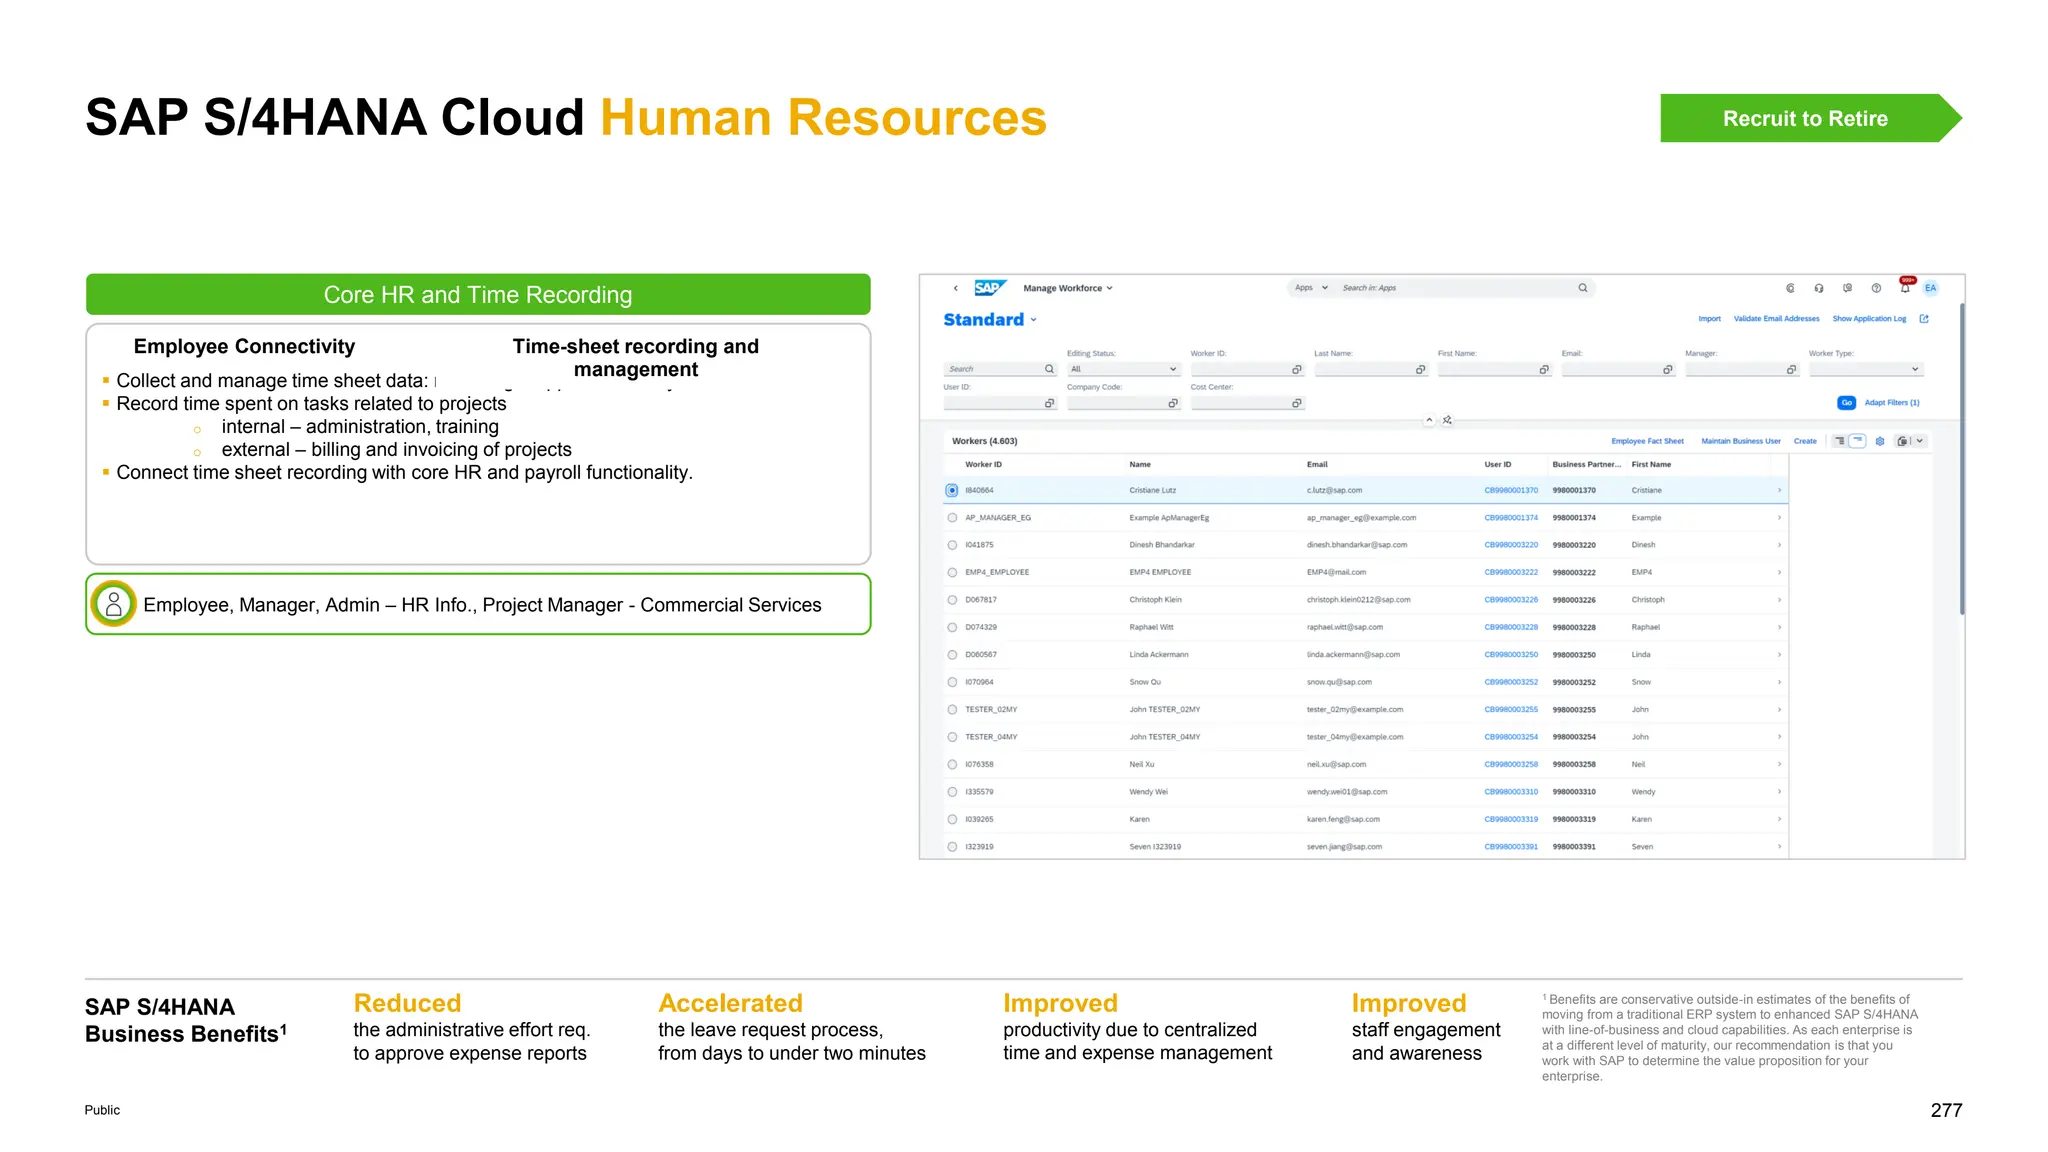Click the First Name column header
The height and width of the screenshot is (1152, 2048).
pyautogui.click(x=1651, y=465)
